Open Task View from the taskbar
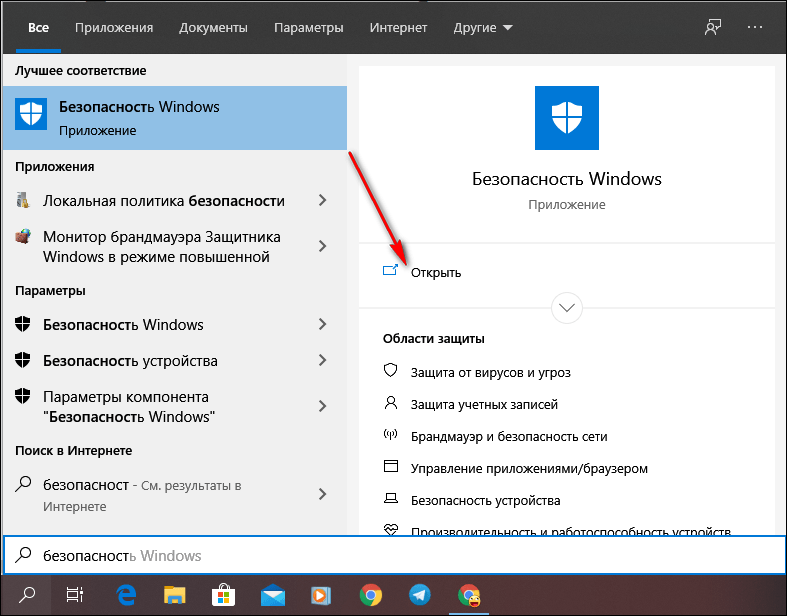The image size is (787, 616). (x=74, y=595)
